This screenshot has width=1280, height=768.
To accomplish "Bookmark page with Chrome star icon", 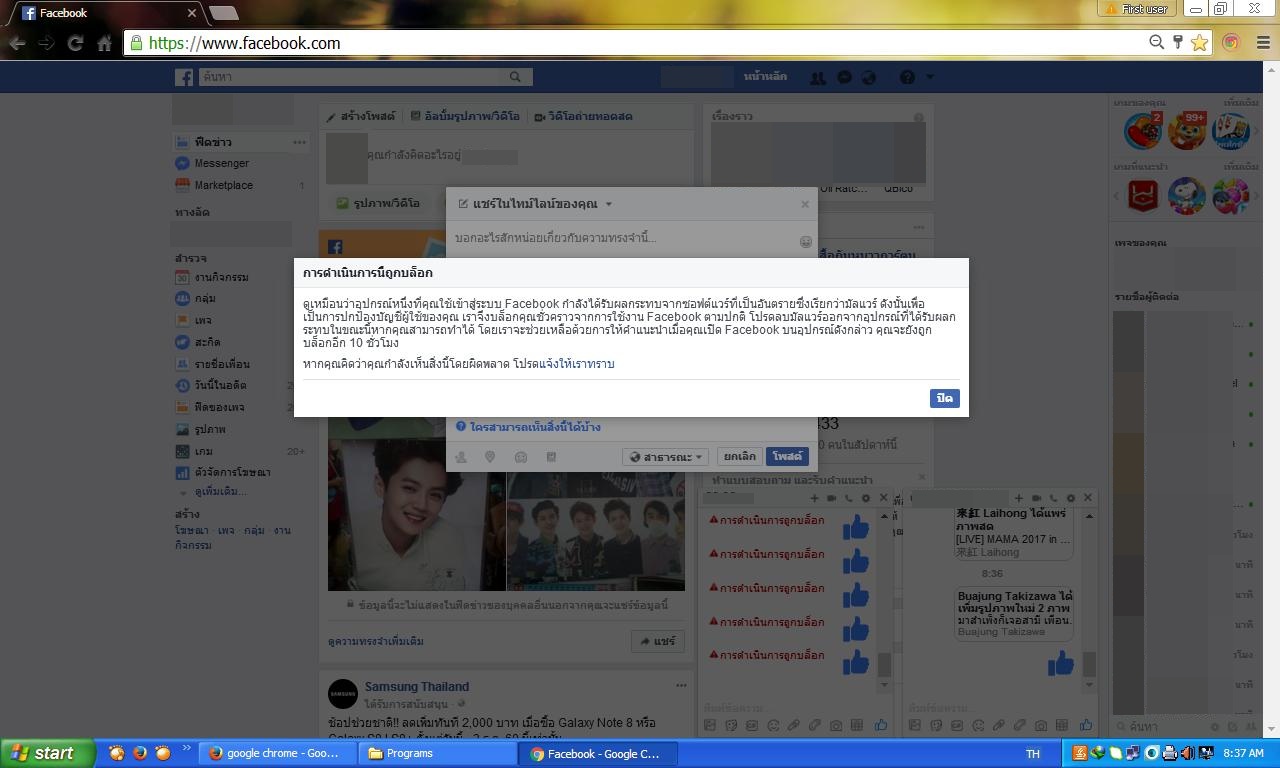I will click(1199, 42).
